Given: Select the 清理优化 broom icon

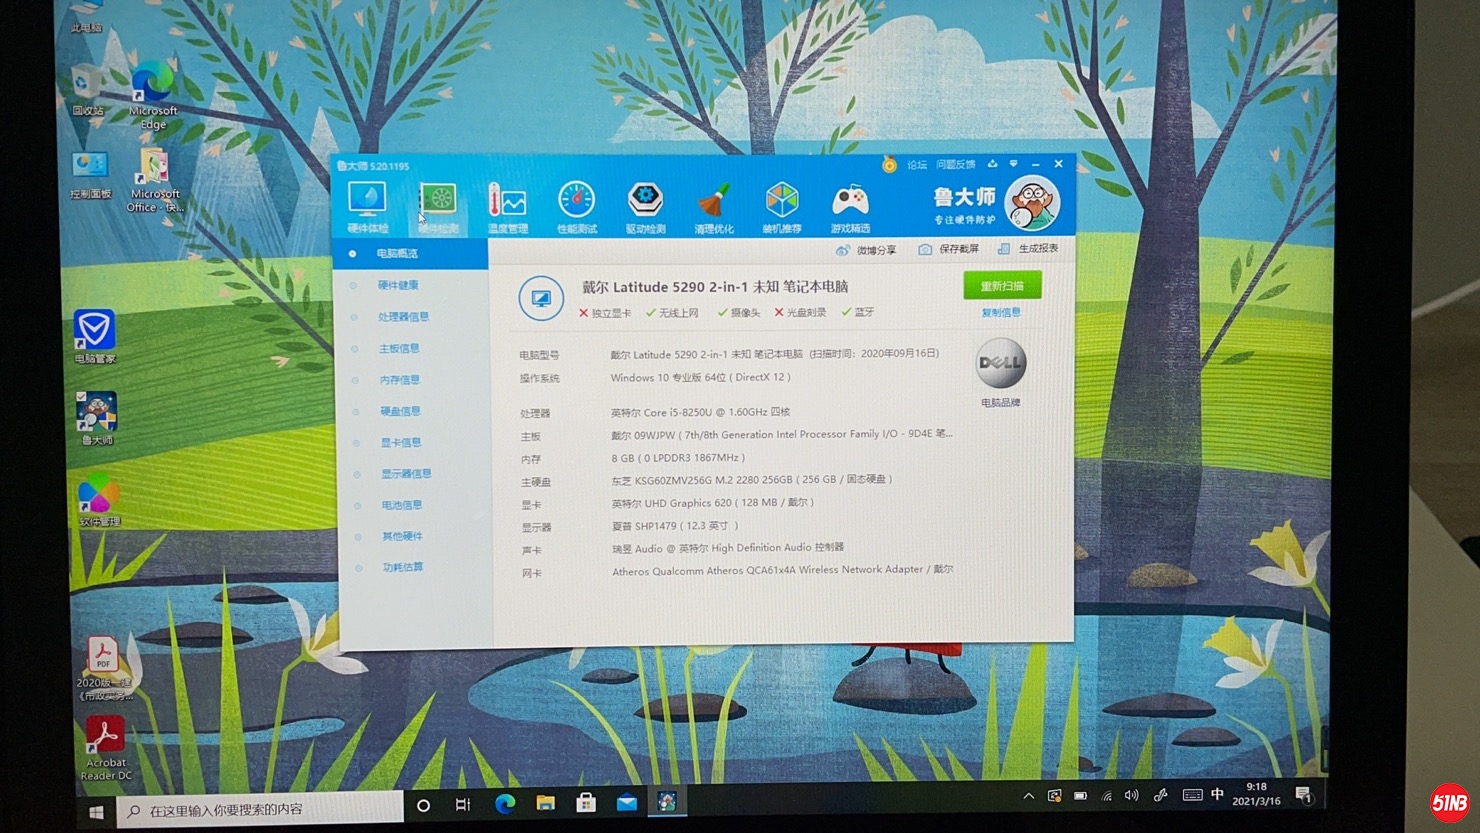Looking at the screenshot, I should [714, 206].
